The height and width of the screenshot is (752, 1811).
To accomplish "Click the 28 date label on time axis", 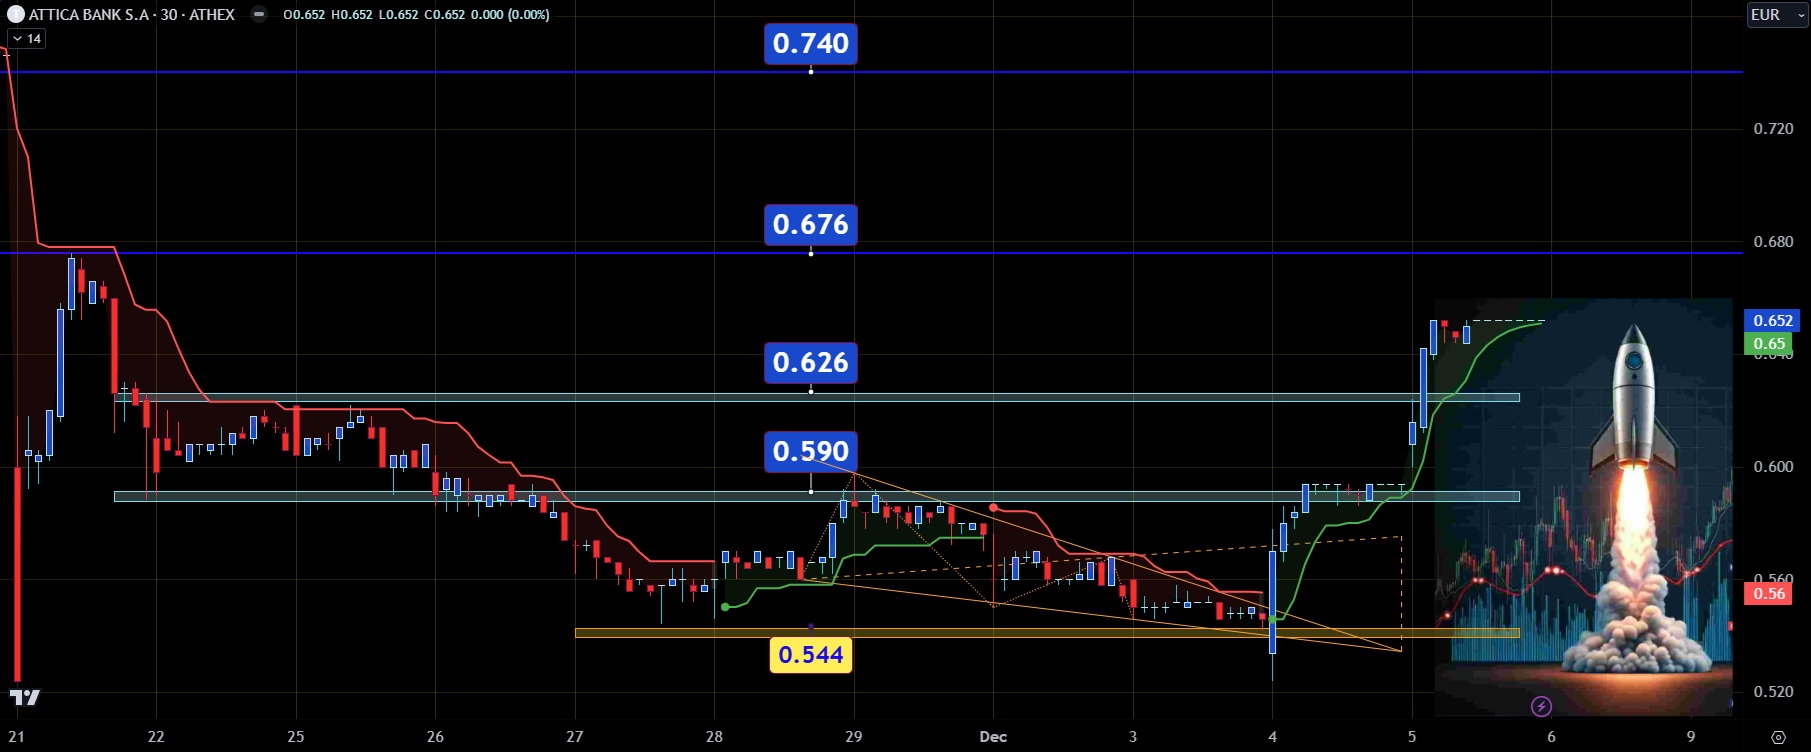I will [714, 737].
